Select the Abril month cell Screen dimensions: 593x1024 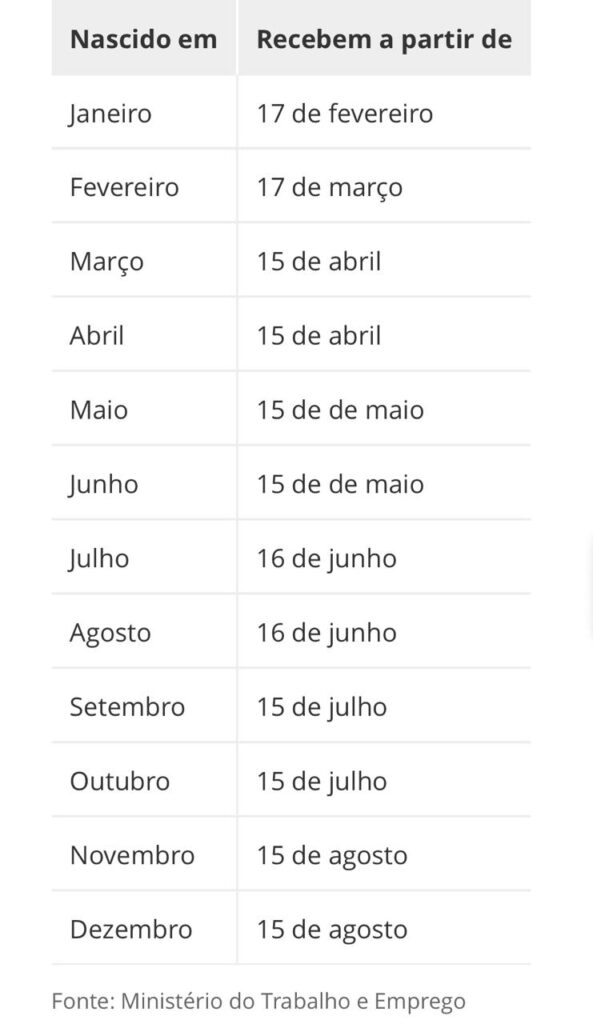click(143, 336)
